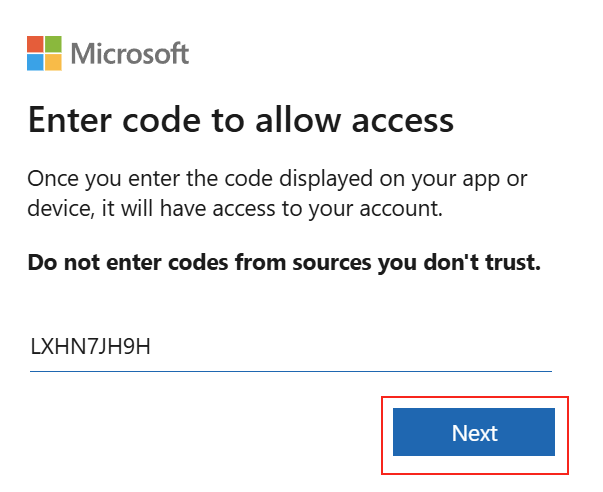The image size is (603, 492).
Task: Click the "Enter code to allow access" heading
Action: 241,120
